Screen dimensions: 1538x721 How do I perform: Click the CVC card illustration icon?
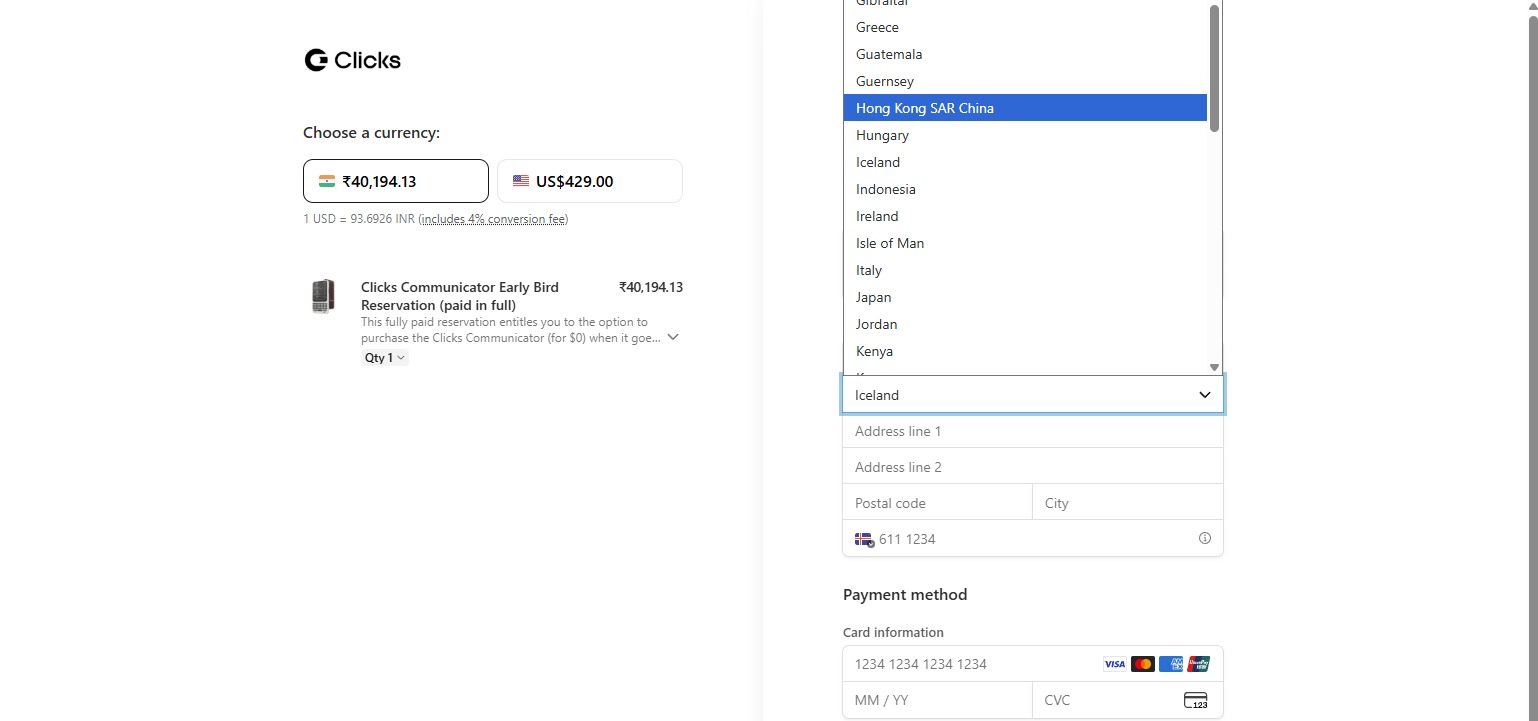[x=1195, y=700]
